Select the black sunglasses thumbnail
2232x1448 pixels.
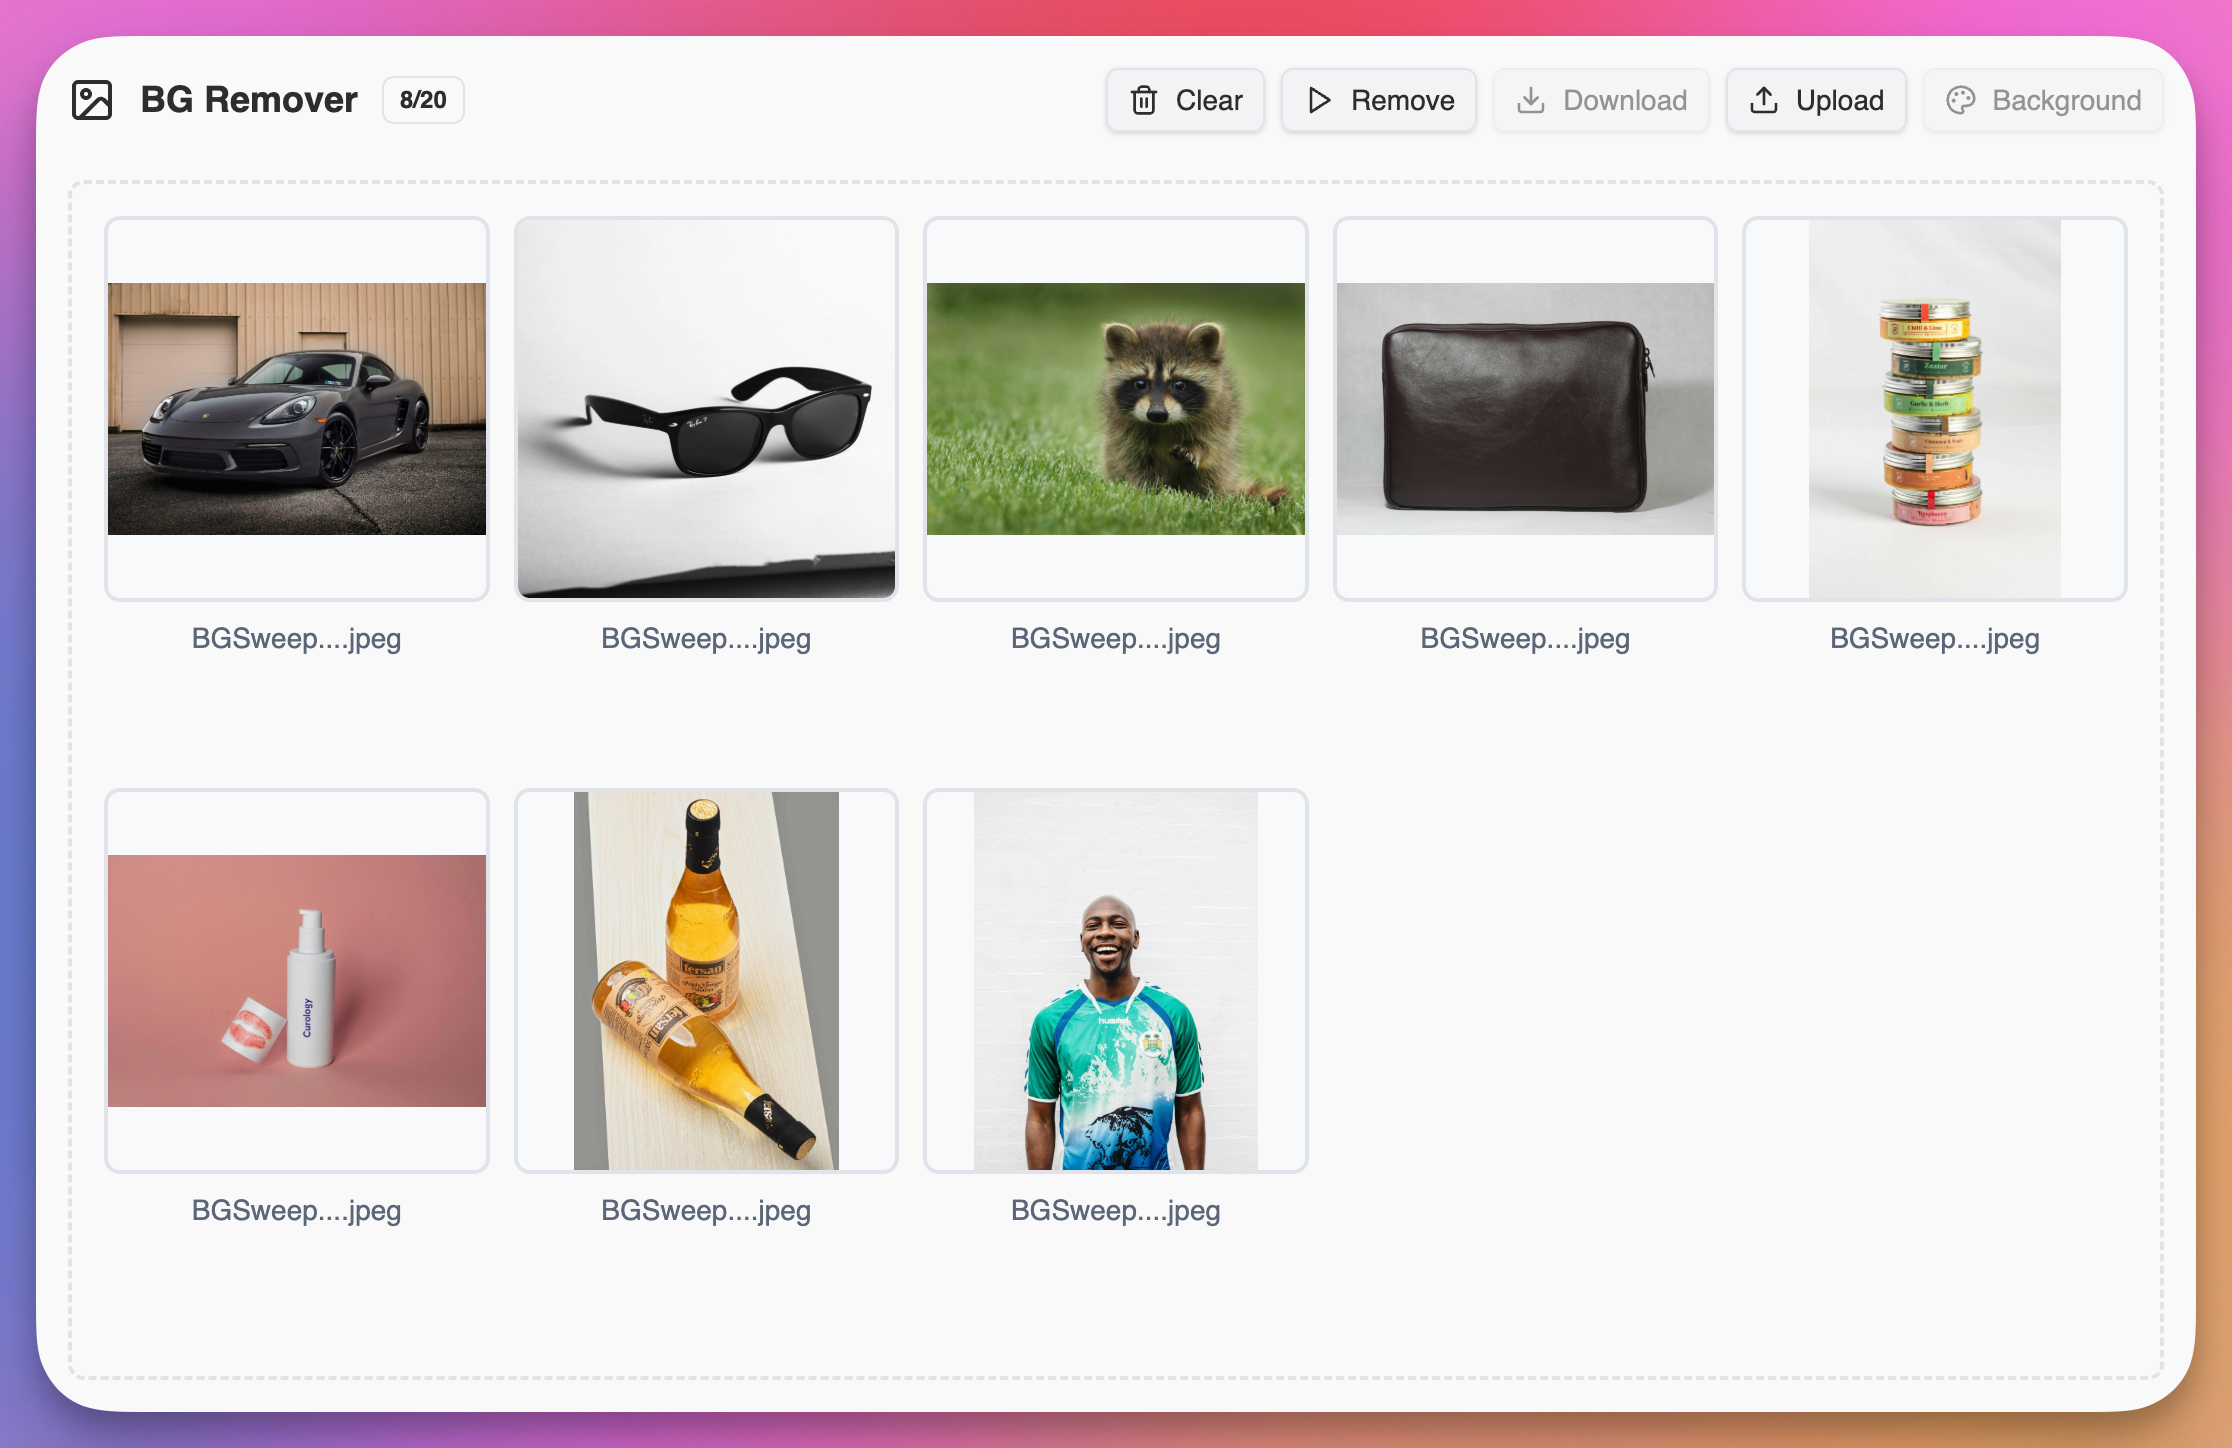tap(706, 409)
